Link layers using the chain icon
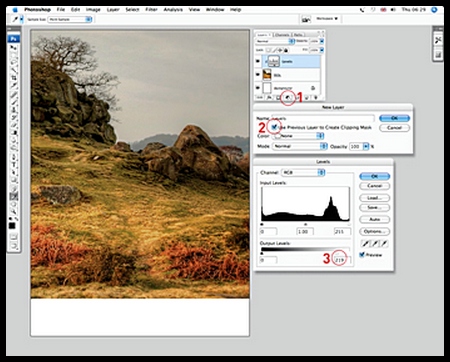The height and width of the screenshot is (362, 450). coord(259,97)
